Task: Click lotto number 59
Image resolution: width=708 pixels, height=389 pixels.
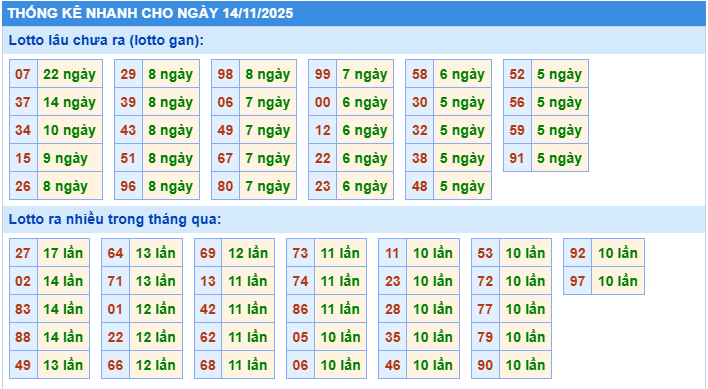Action: pos(517,130)
